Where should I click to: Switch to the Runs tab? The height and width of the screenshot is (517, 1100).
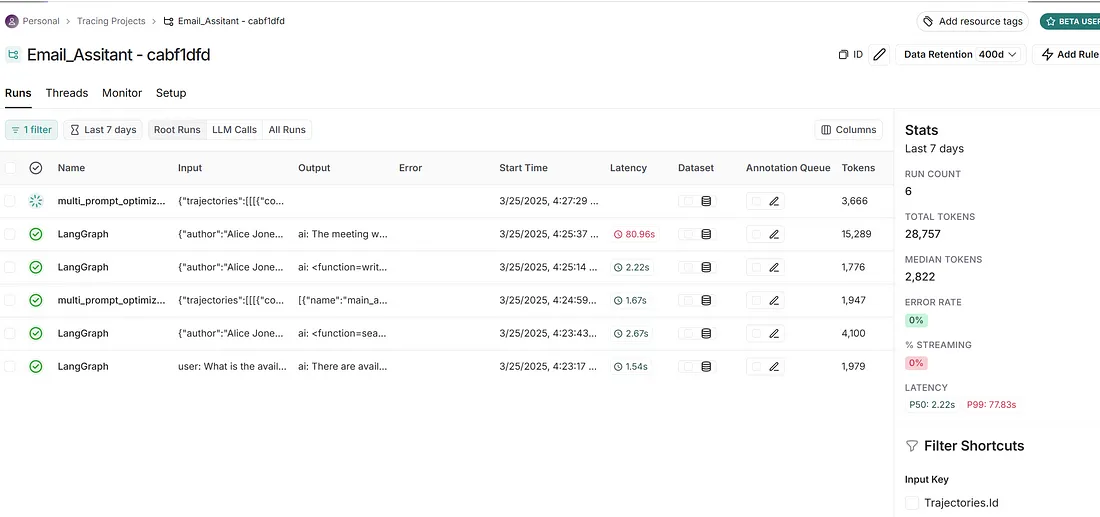coord(18,93)
